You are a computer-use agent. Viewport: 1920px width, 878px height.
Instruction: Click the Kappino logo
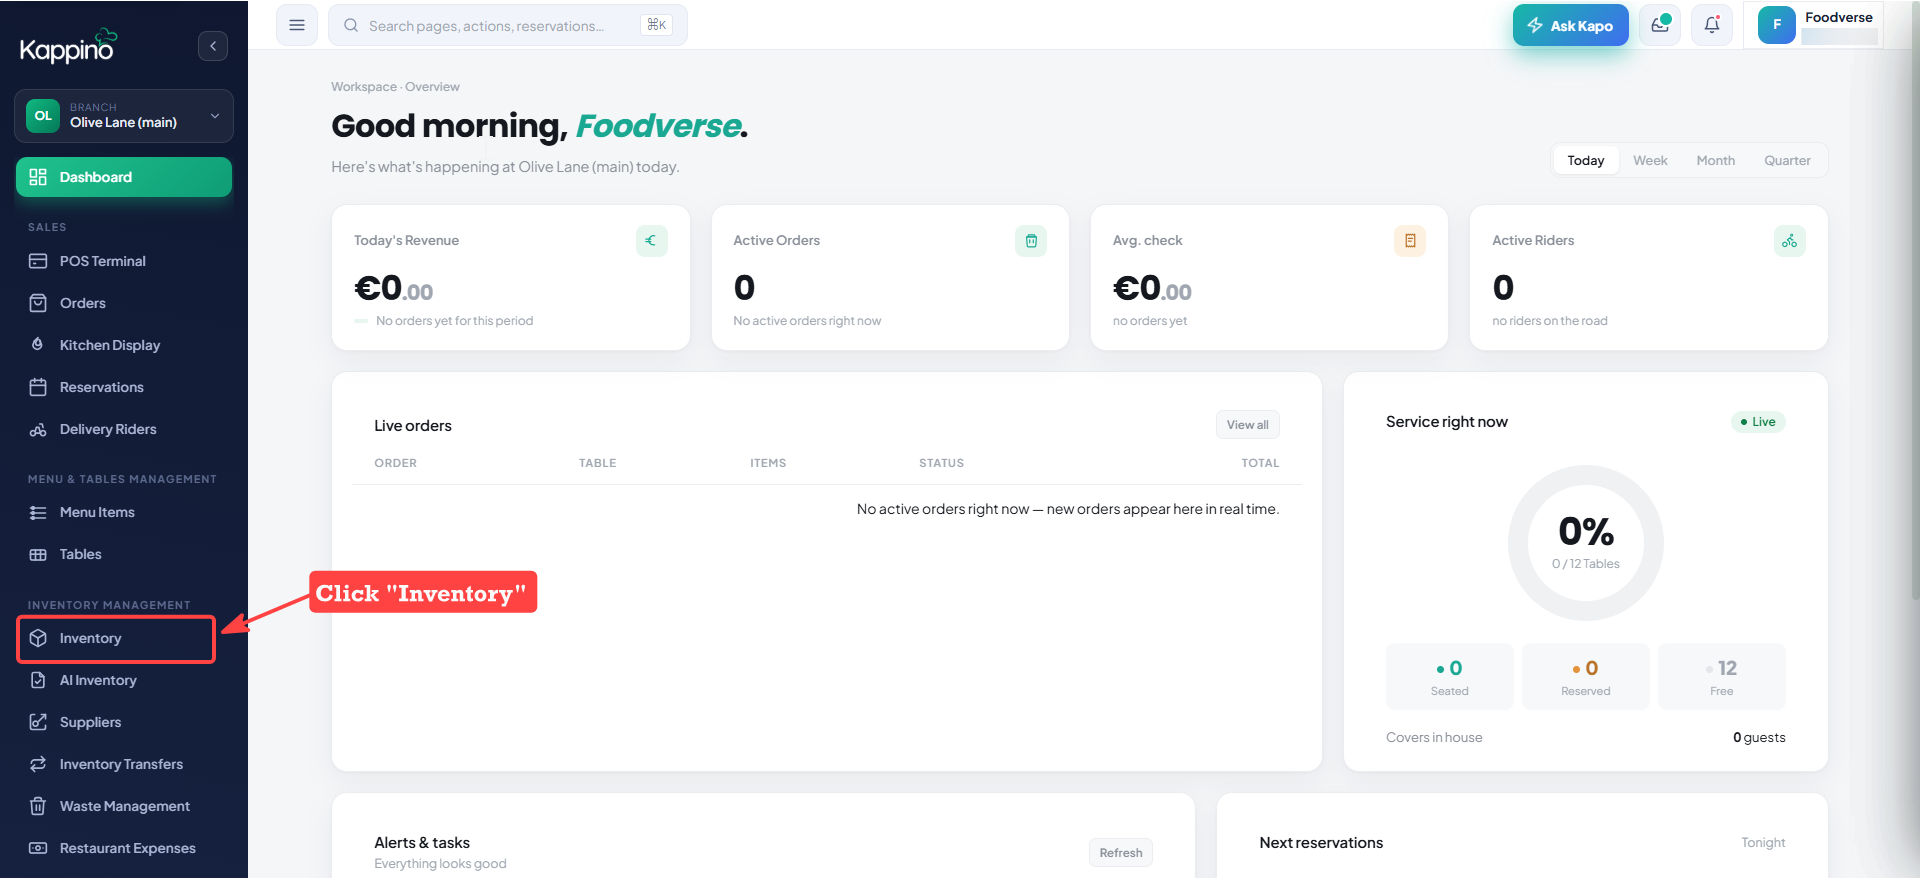pos(68,46)
